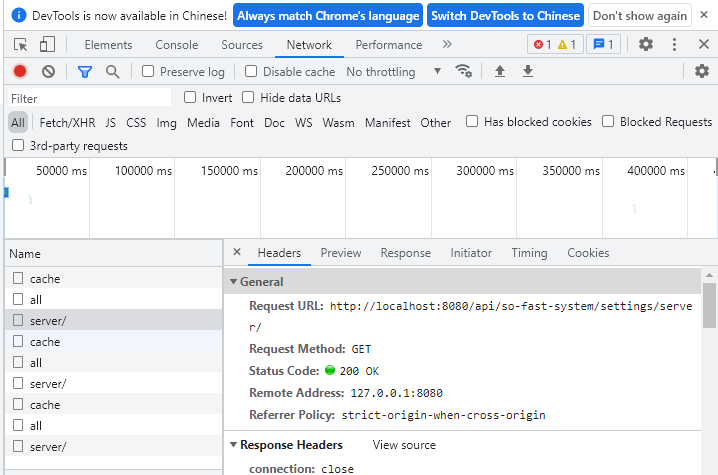718x475 pixels.
Task: Enable the Preserve log checkbox
Action: (x=148, y=72)
